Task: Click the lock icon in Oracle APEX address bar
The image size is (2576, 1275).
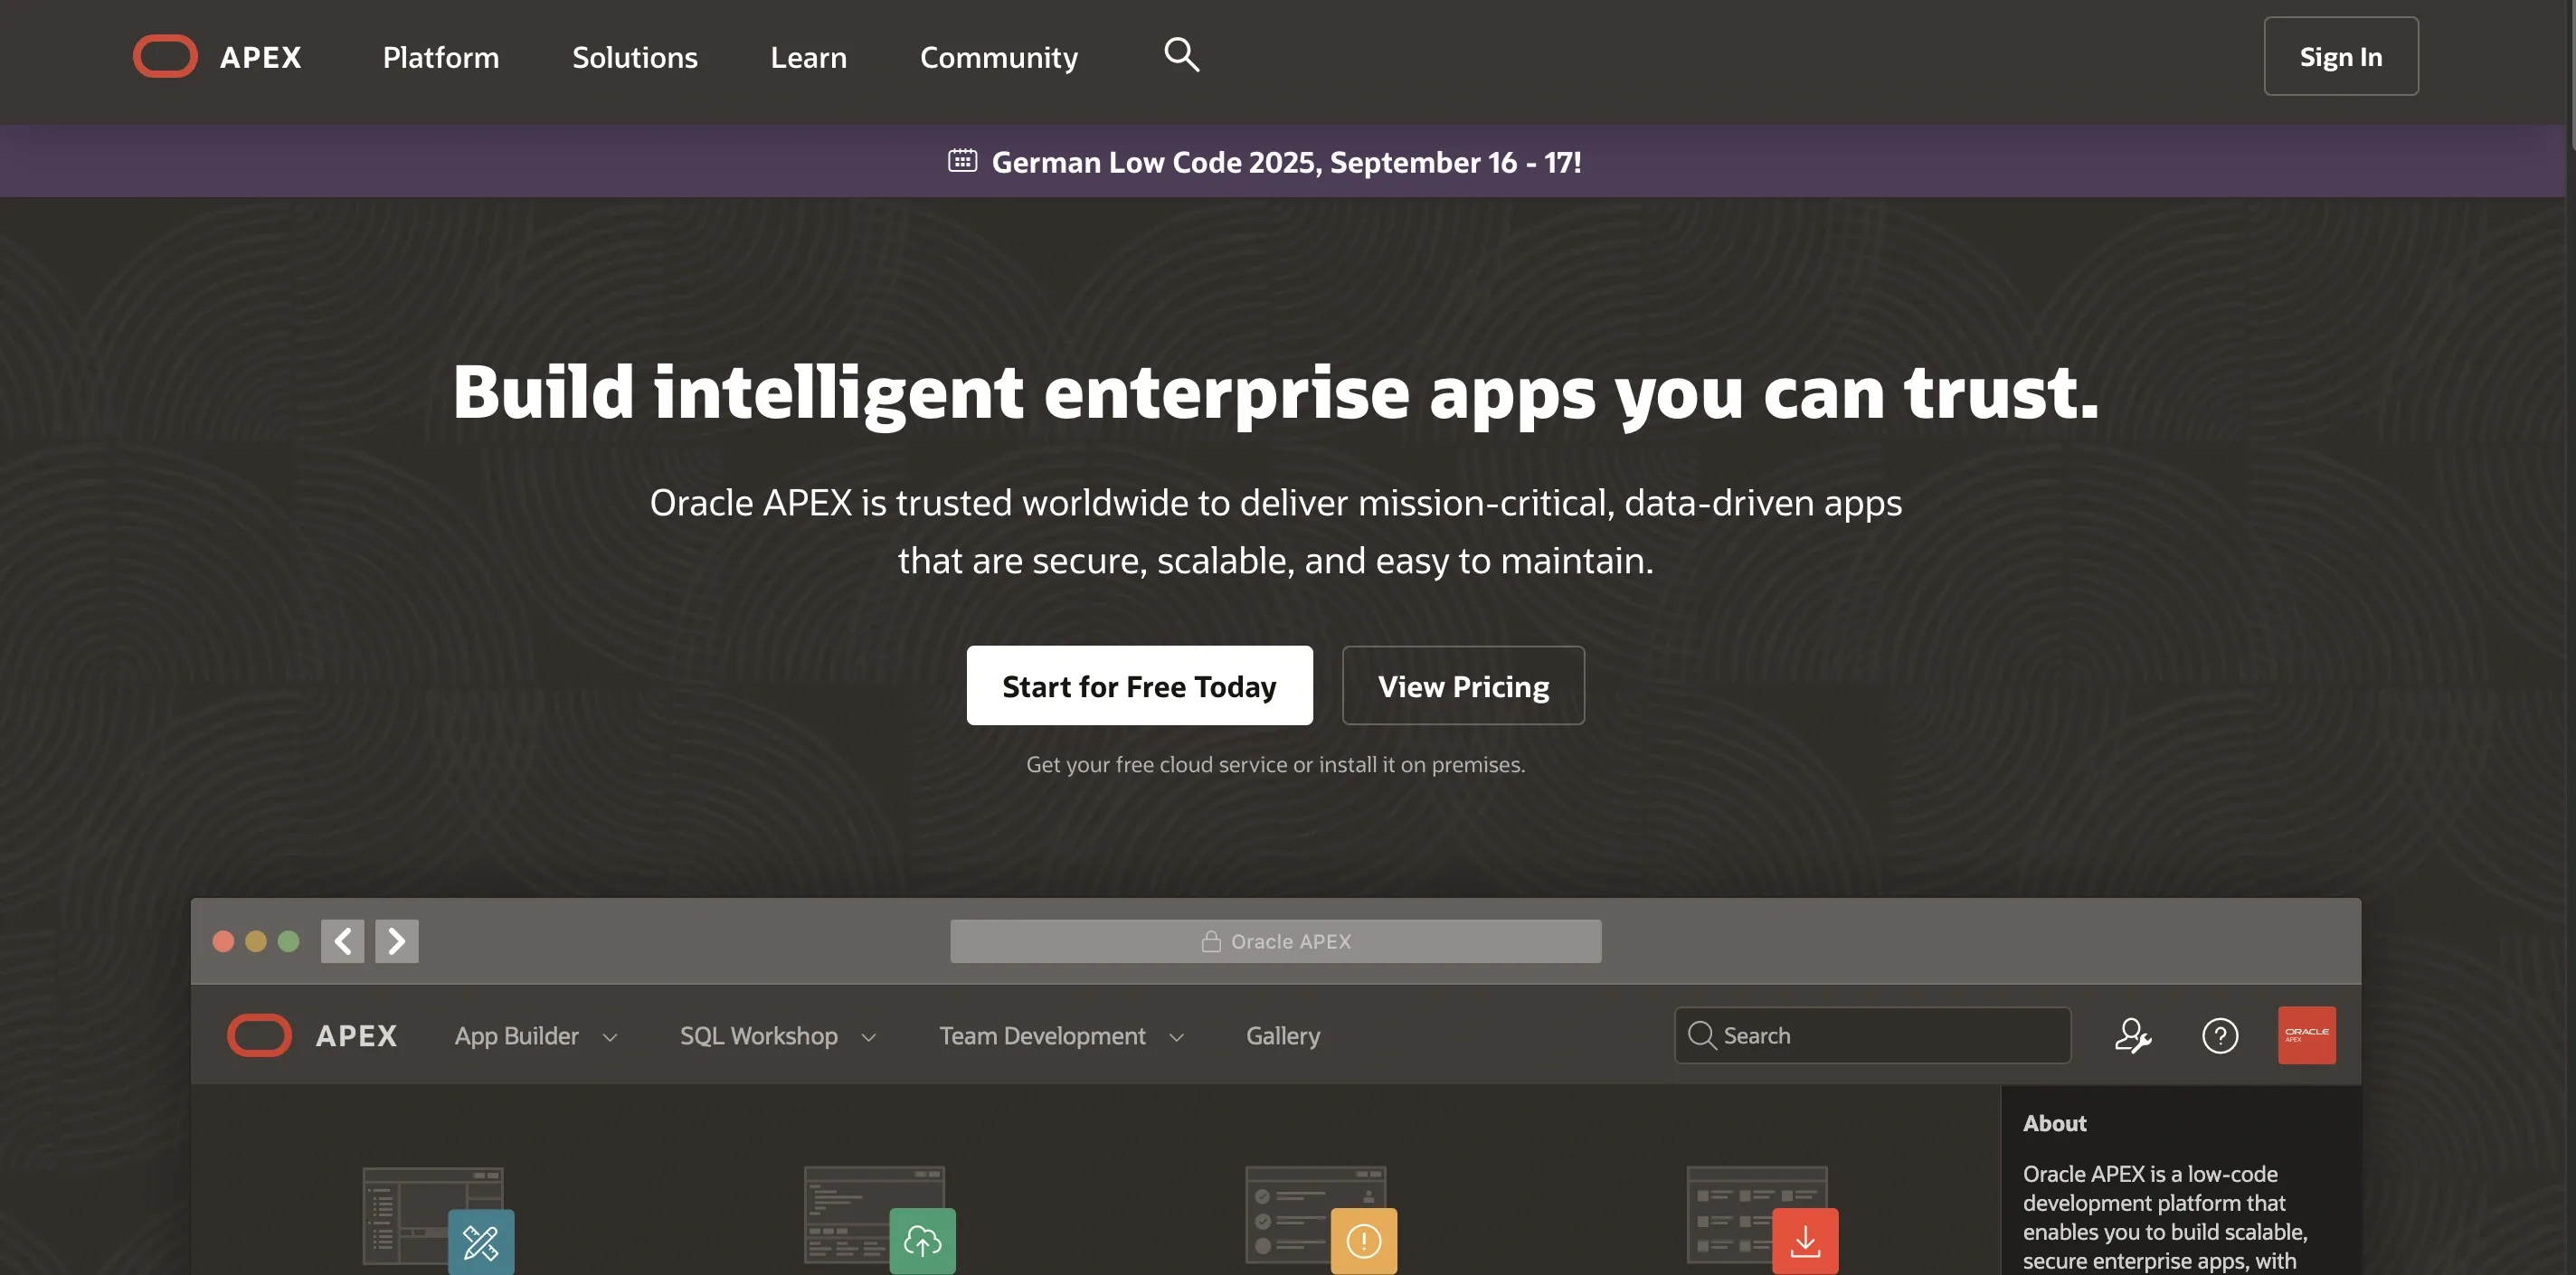Action: (x=1211, y=941)
